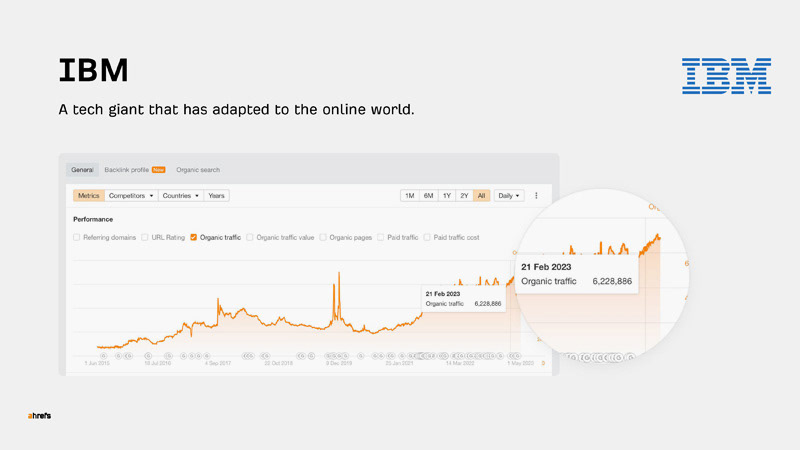Open the Daily interval dropdown

tap(509, 196)
